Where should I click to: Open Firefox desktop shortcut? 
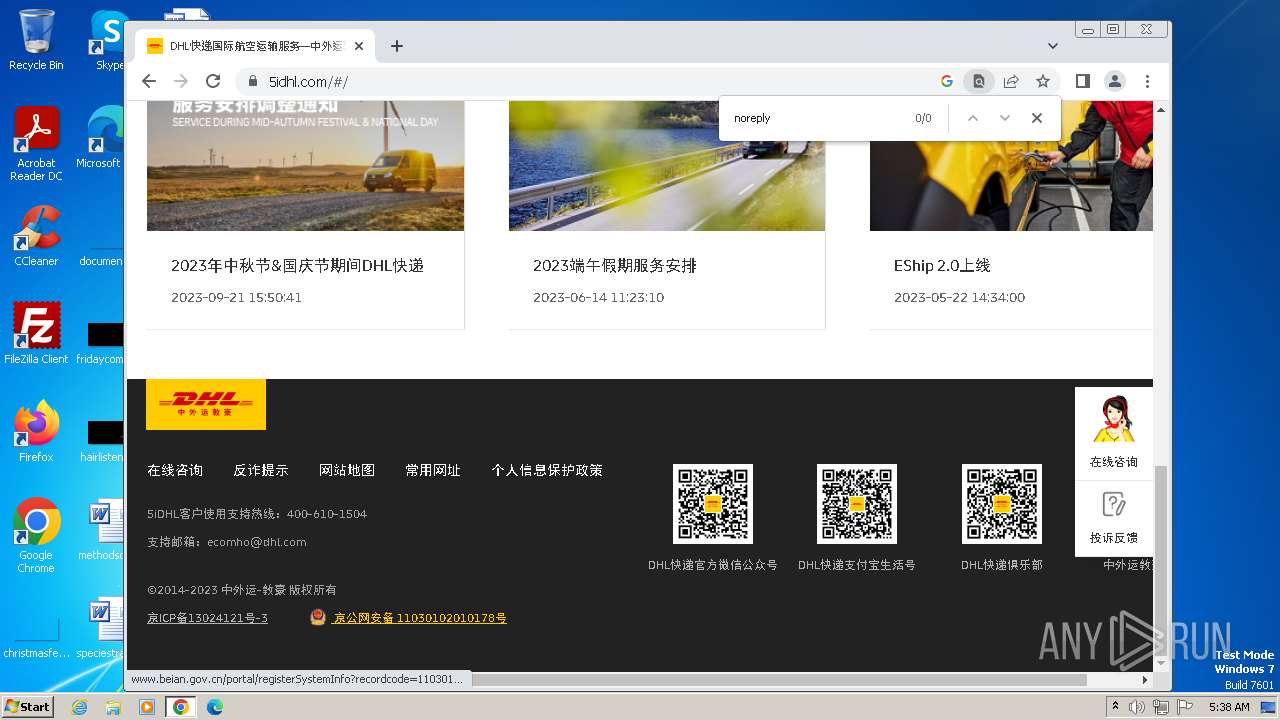(x=36, y=431)
